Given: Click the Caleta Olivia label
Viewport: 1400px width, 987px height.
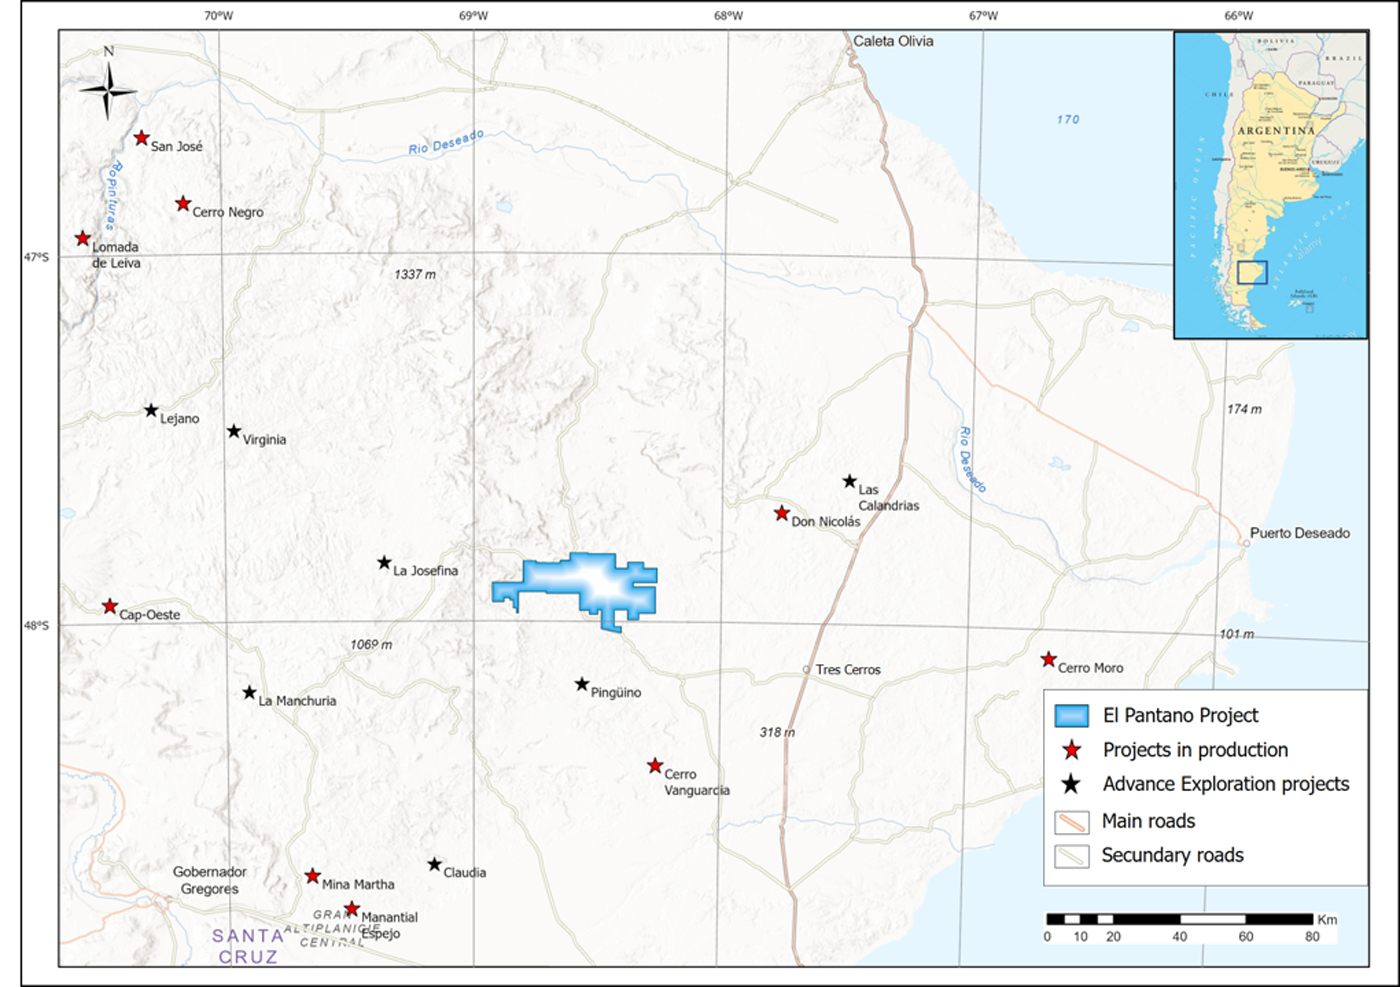Looking at the screenshot, I should (893, 41).
